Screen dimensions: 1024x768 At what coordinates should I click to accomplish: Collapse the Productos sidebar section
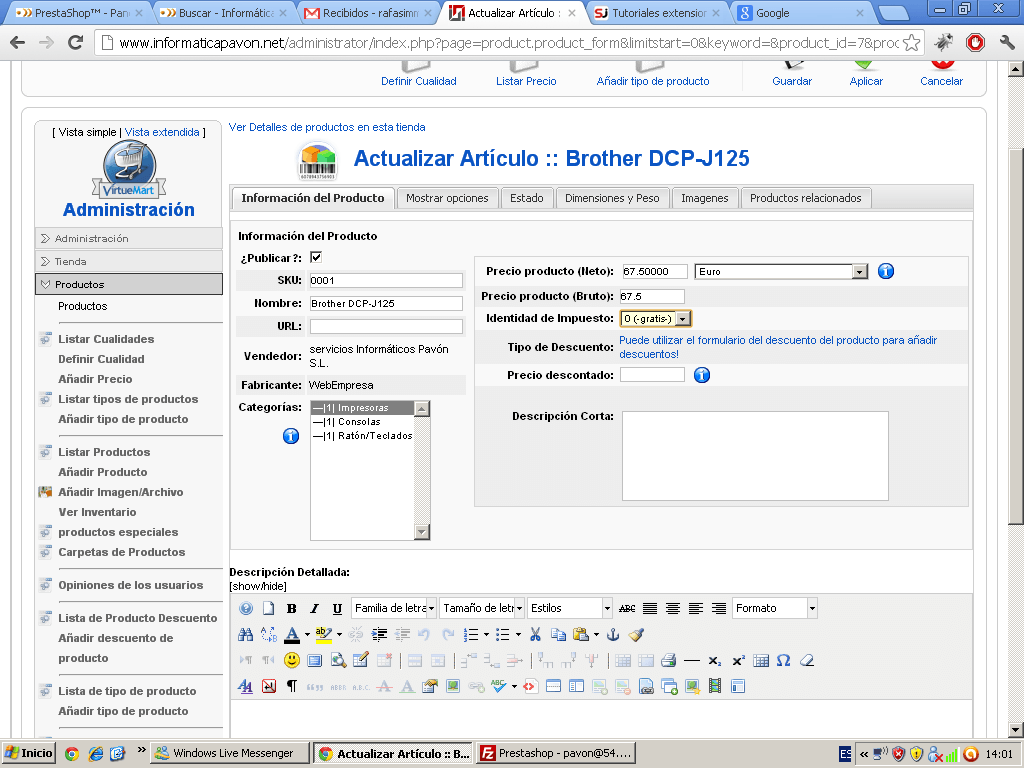point(129,284)
